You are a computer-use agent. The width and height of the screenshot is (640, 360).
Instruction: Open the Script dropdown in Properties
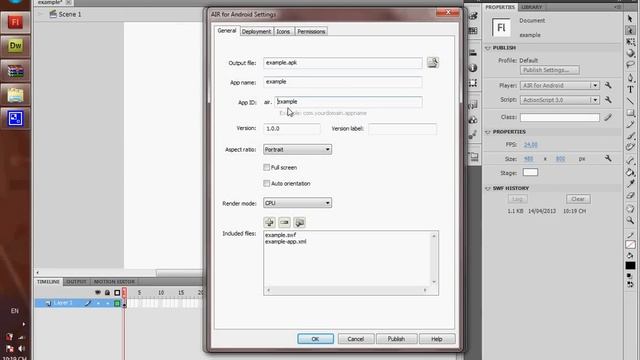coord(560,100)
